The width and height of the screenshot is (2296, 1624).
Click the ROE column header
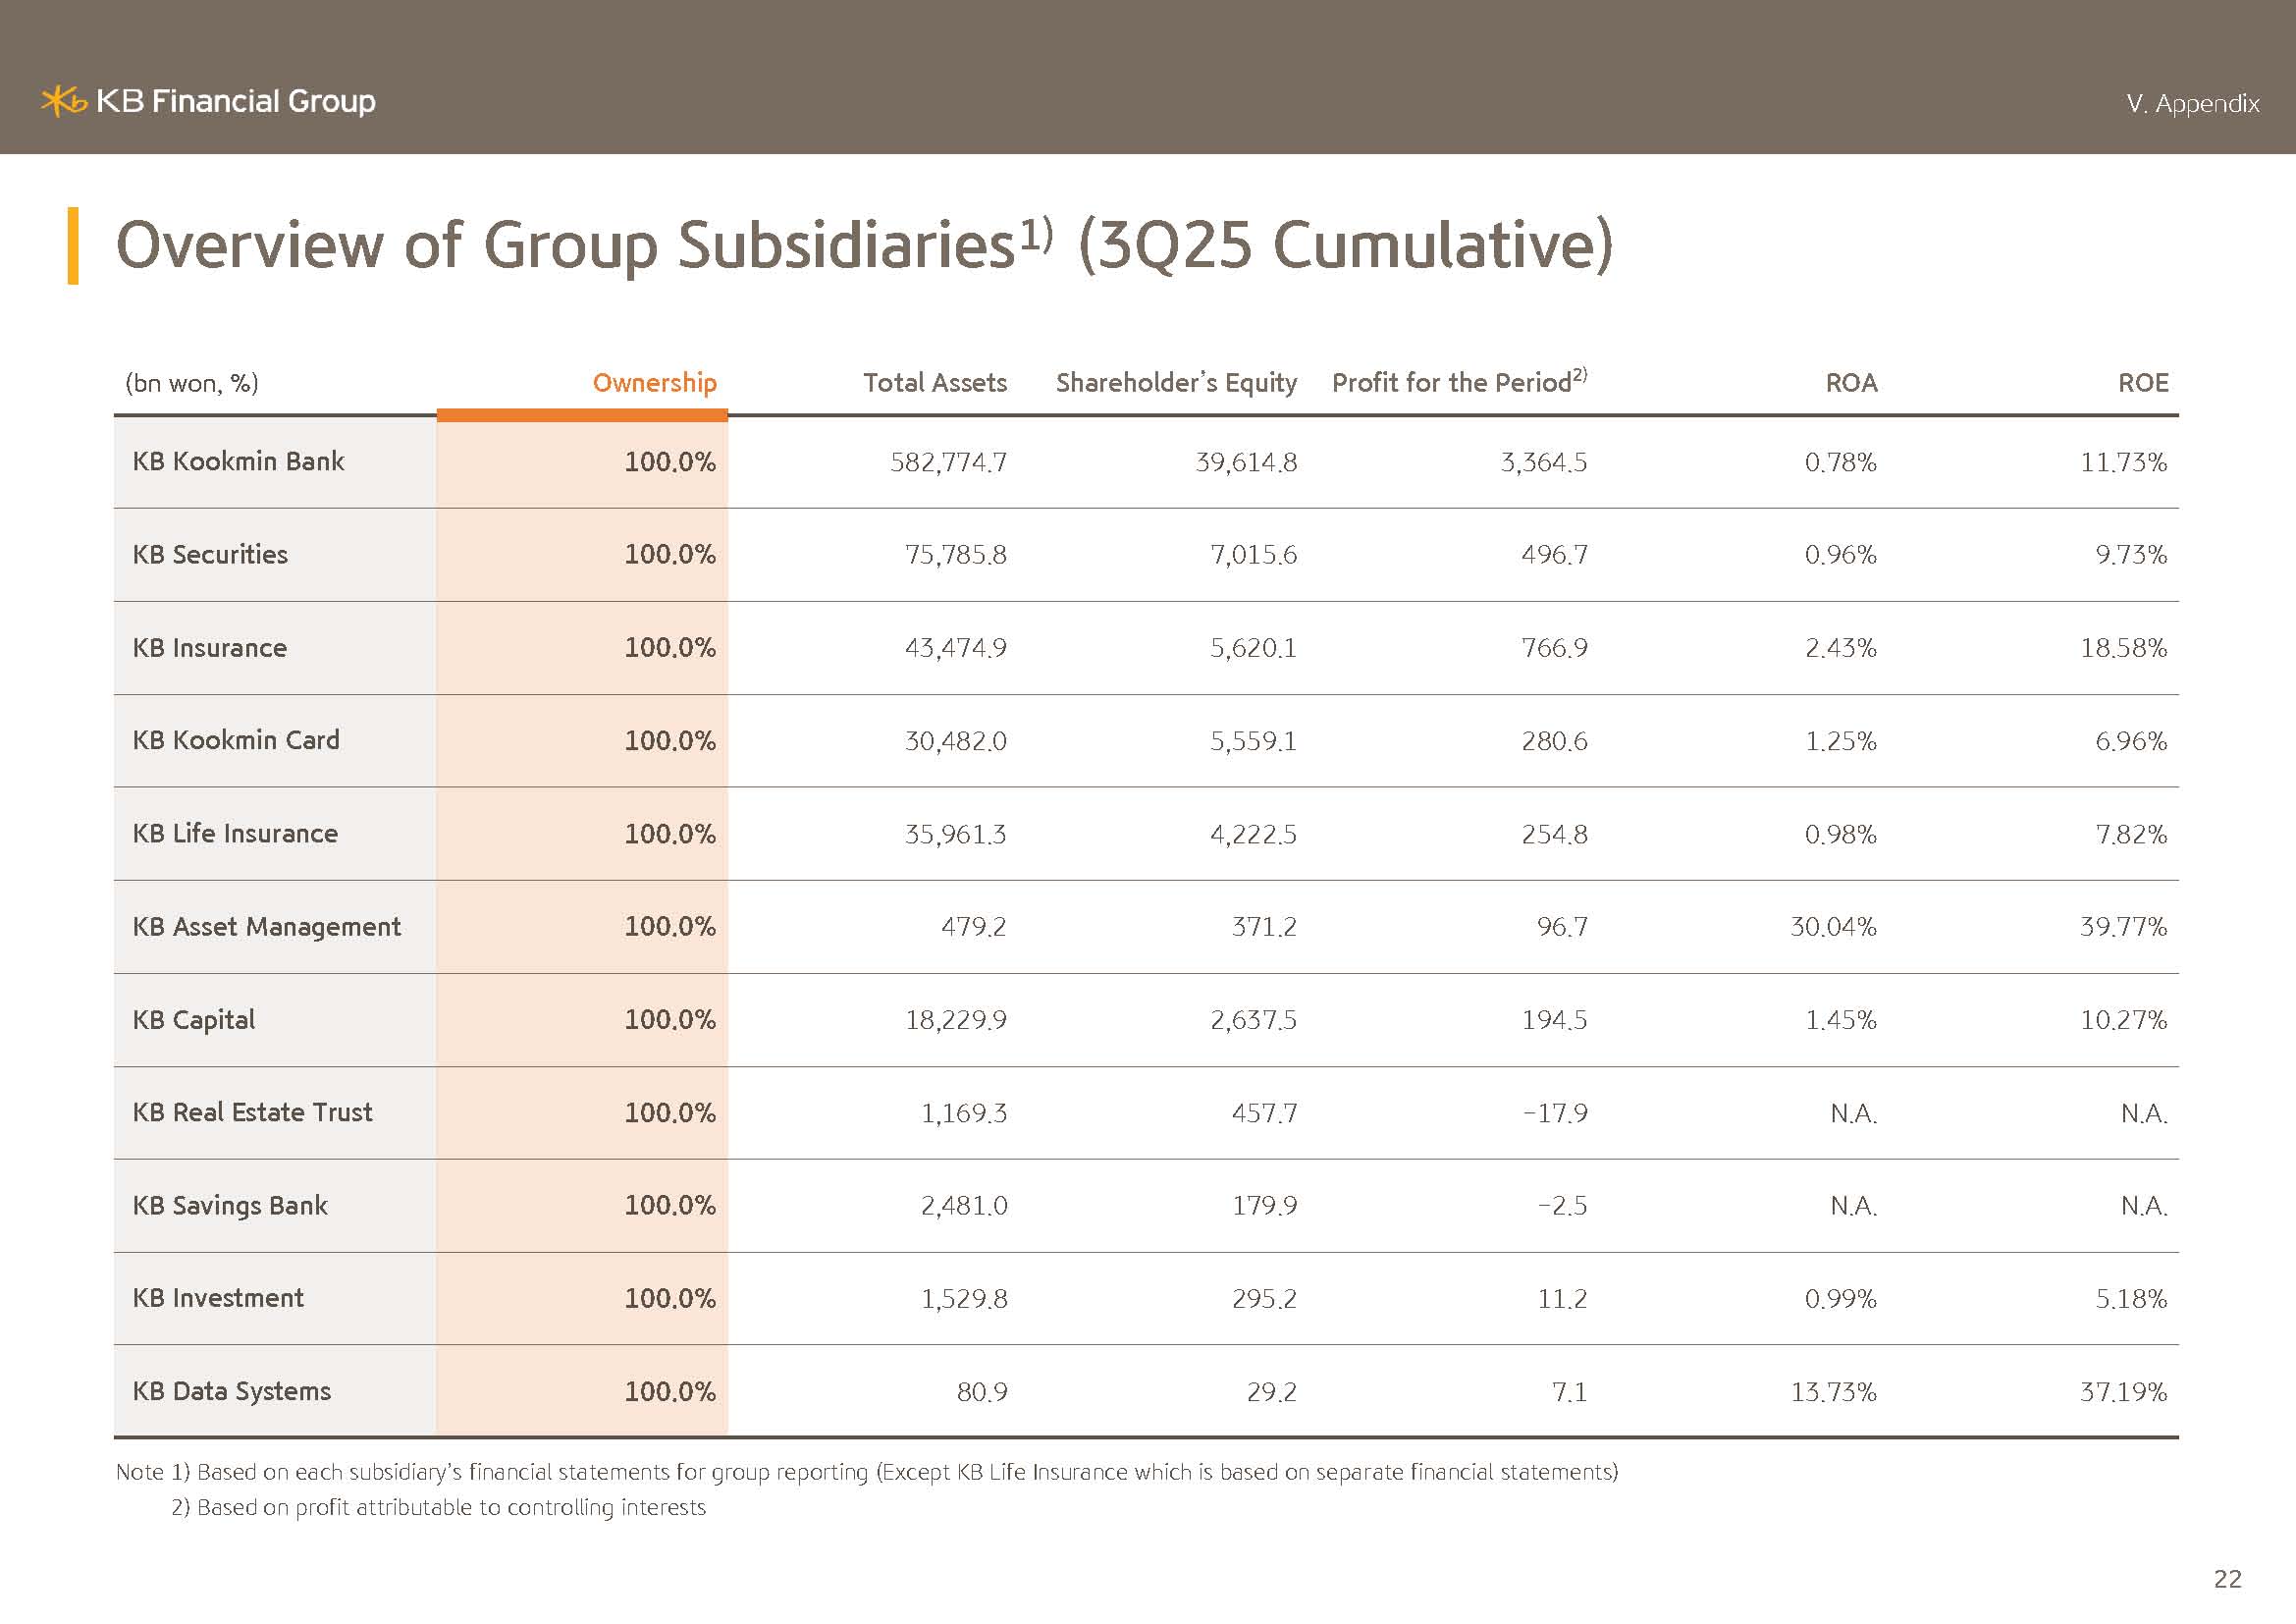[x=2142, y=383]
